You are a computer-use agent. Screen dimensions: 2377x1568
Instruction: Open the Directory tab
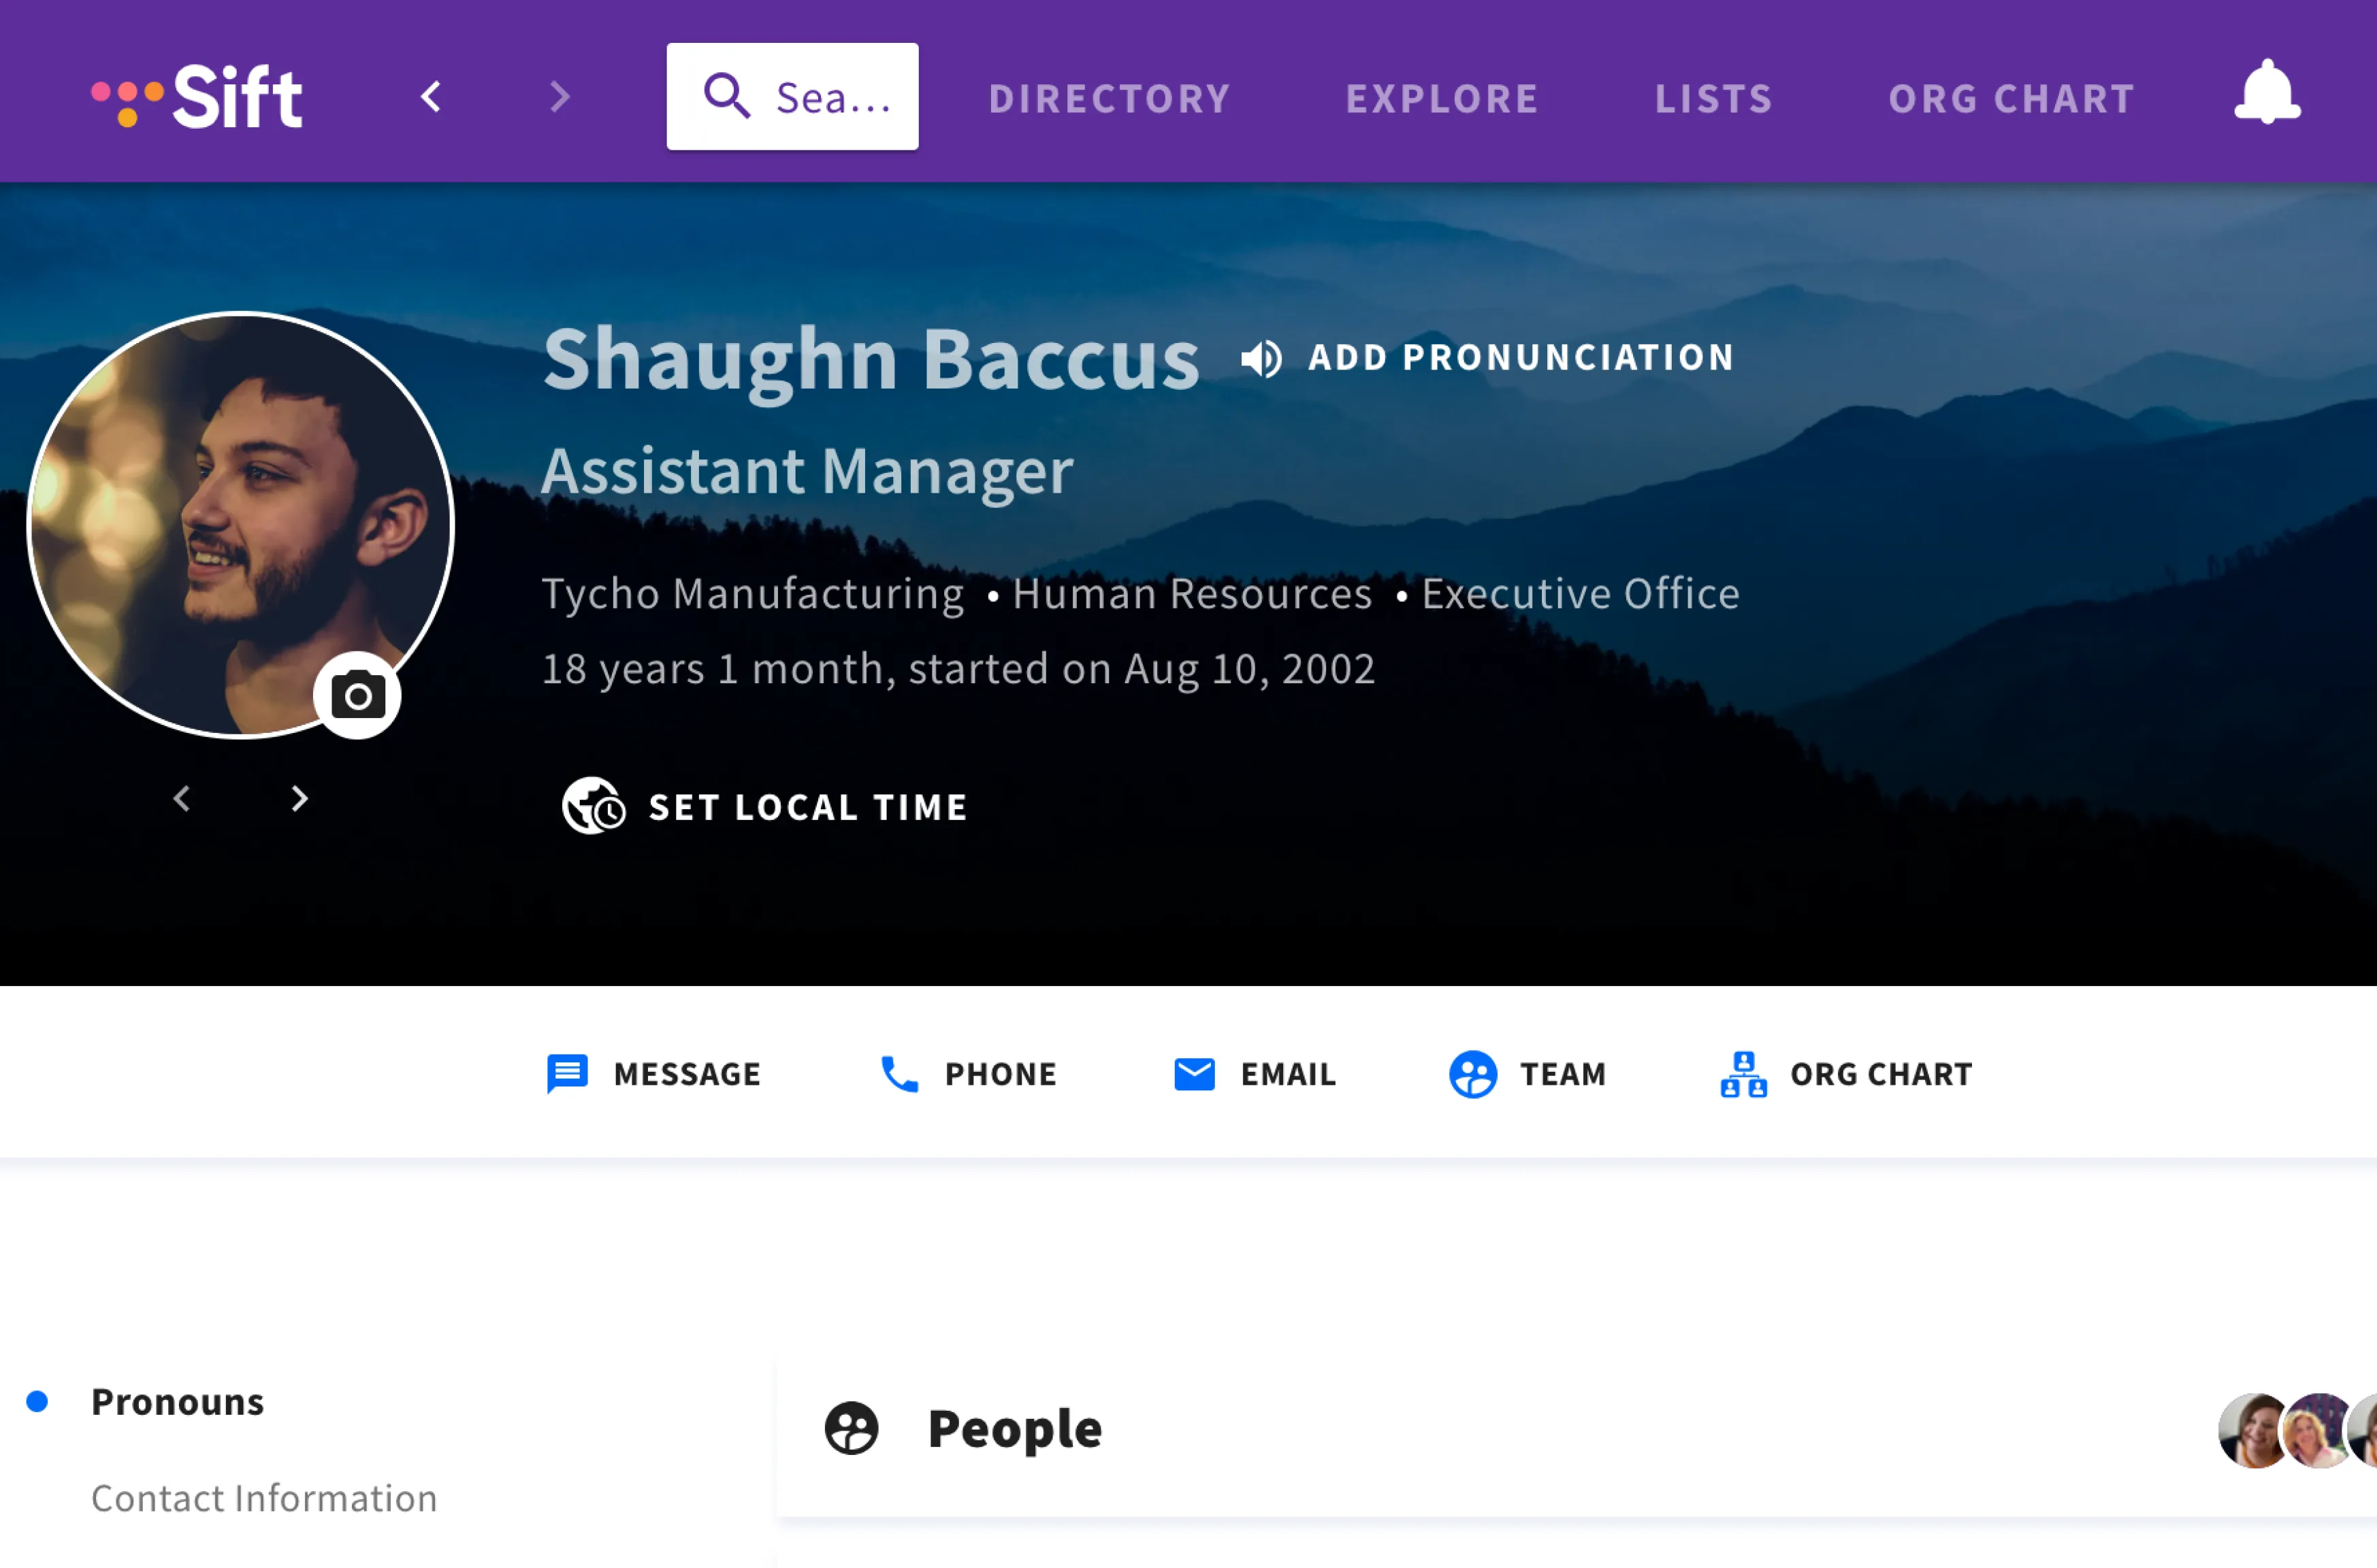(x=1109, y=98)
